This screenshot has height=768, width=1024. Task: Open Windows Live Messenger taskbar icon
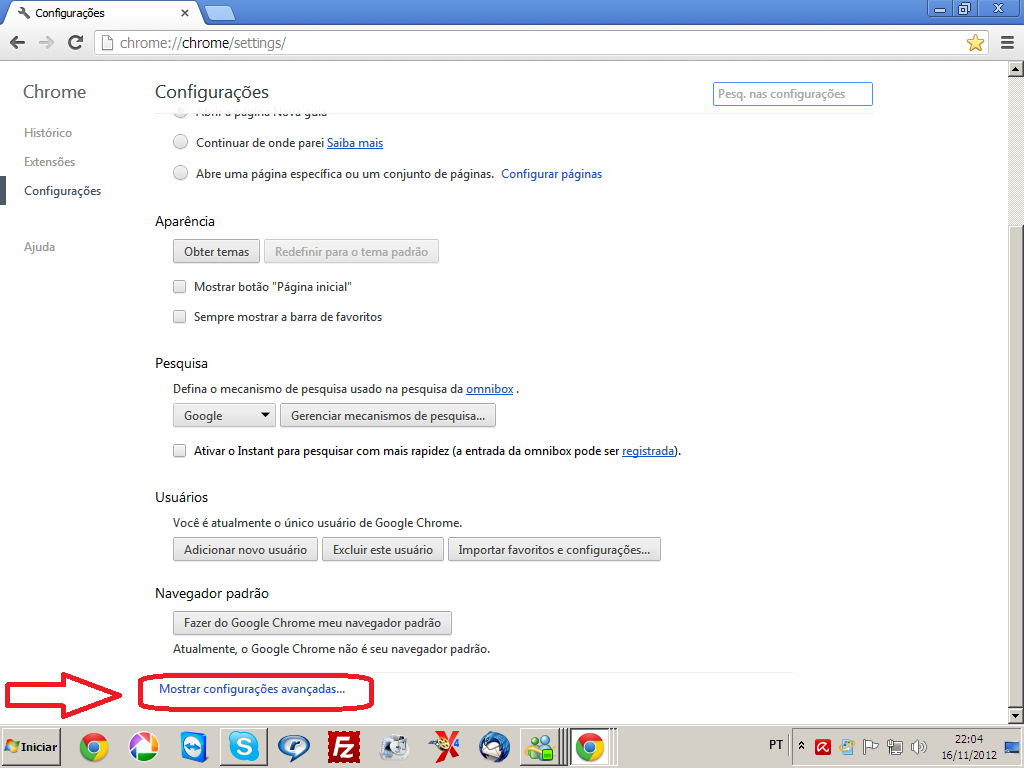[x=541, y=746]
